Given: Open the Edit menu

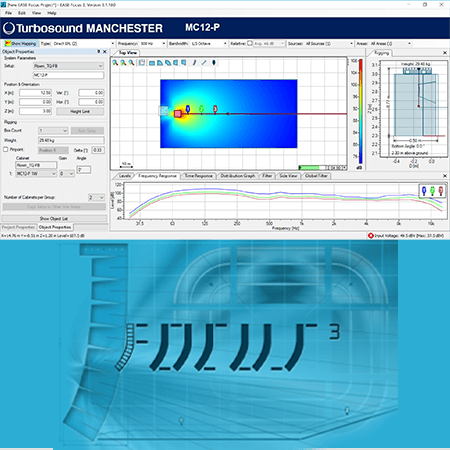Looking at the screenshot, I should point(22,13).
